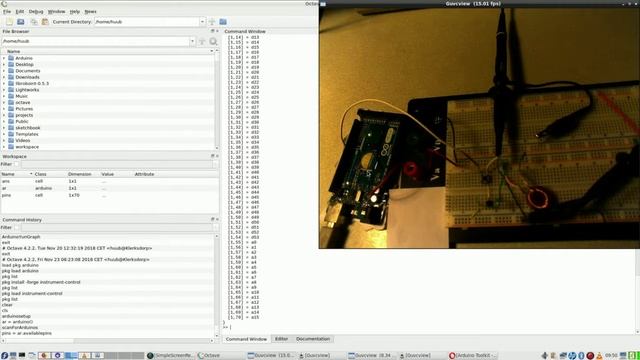Click 'pkg load arduino' in Command History
640x360 pixels.
20,271
